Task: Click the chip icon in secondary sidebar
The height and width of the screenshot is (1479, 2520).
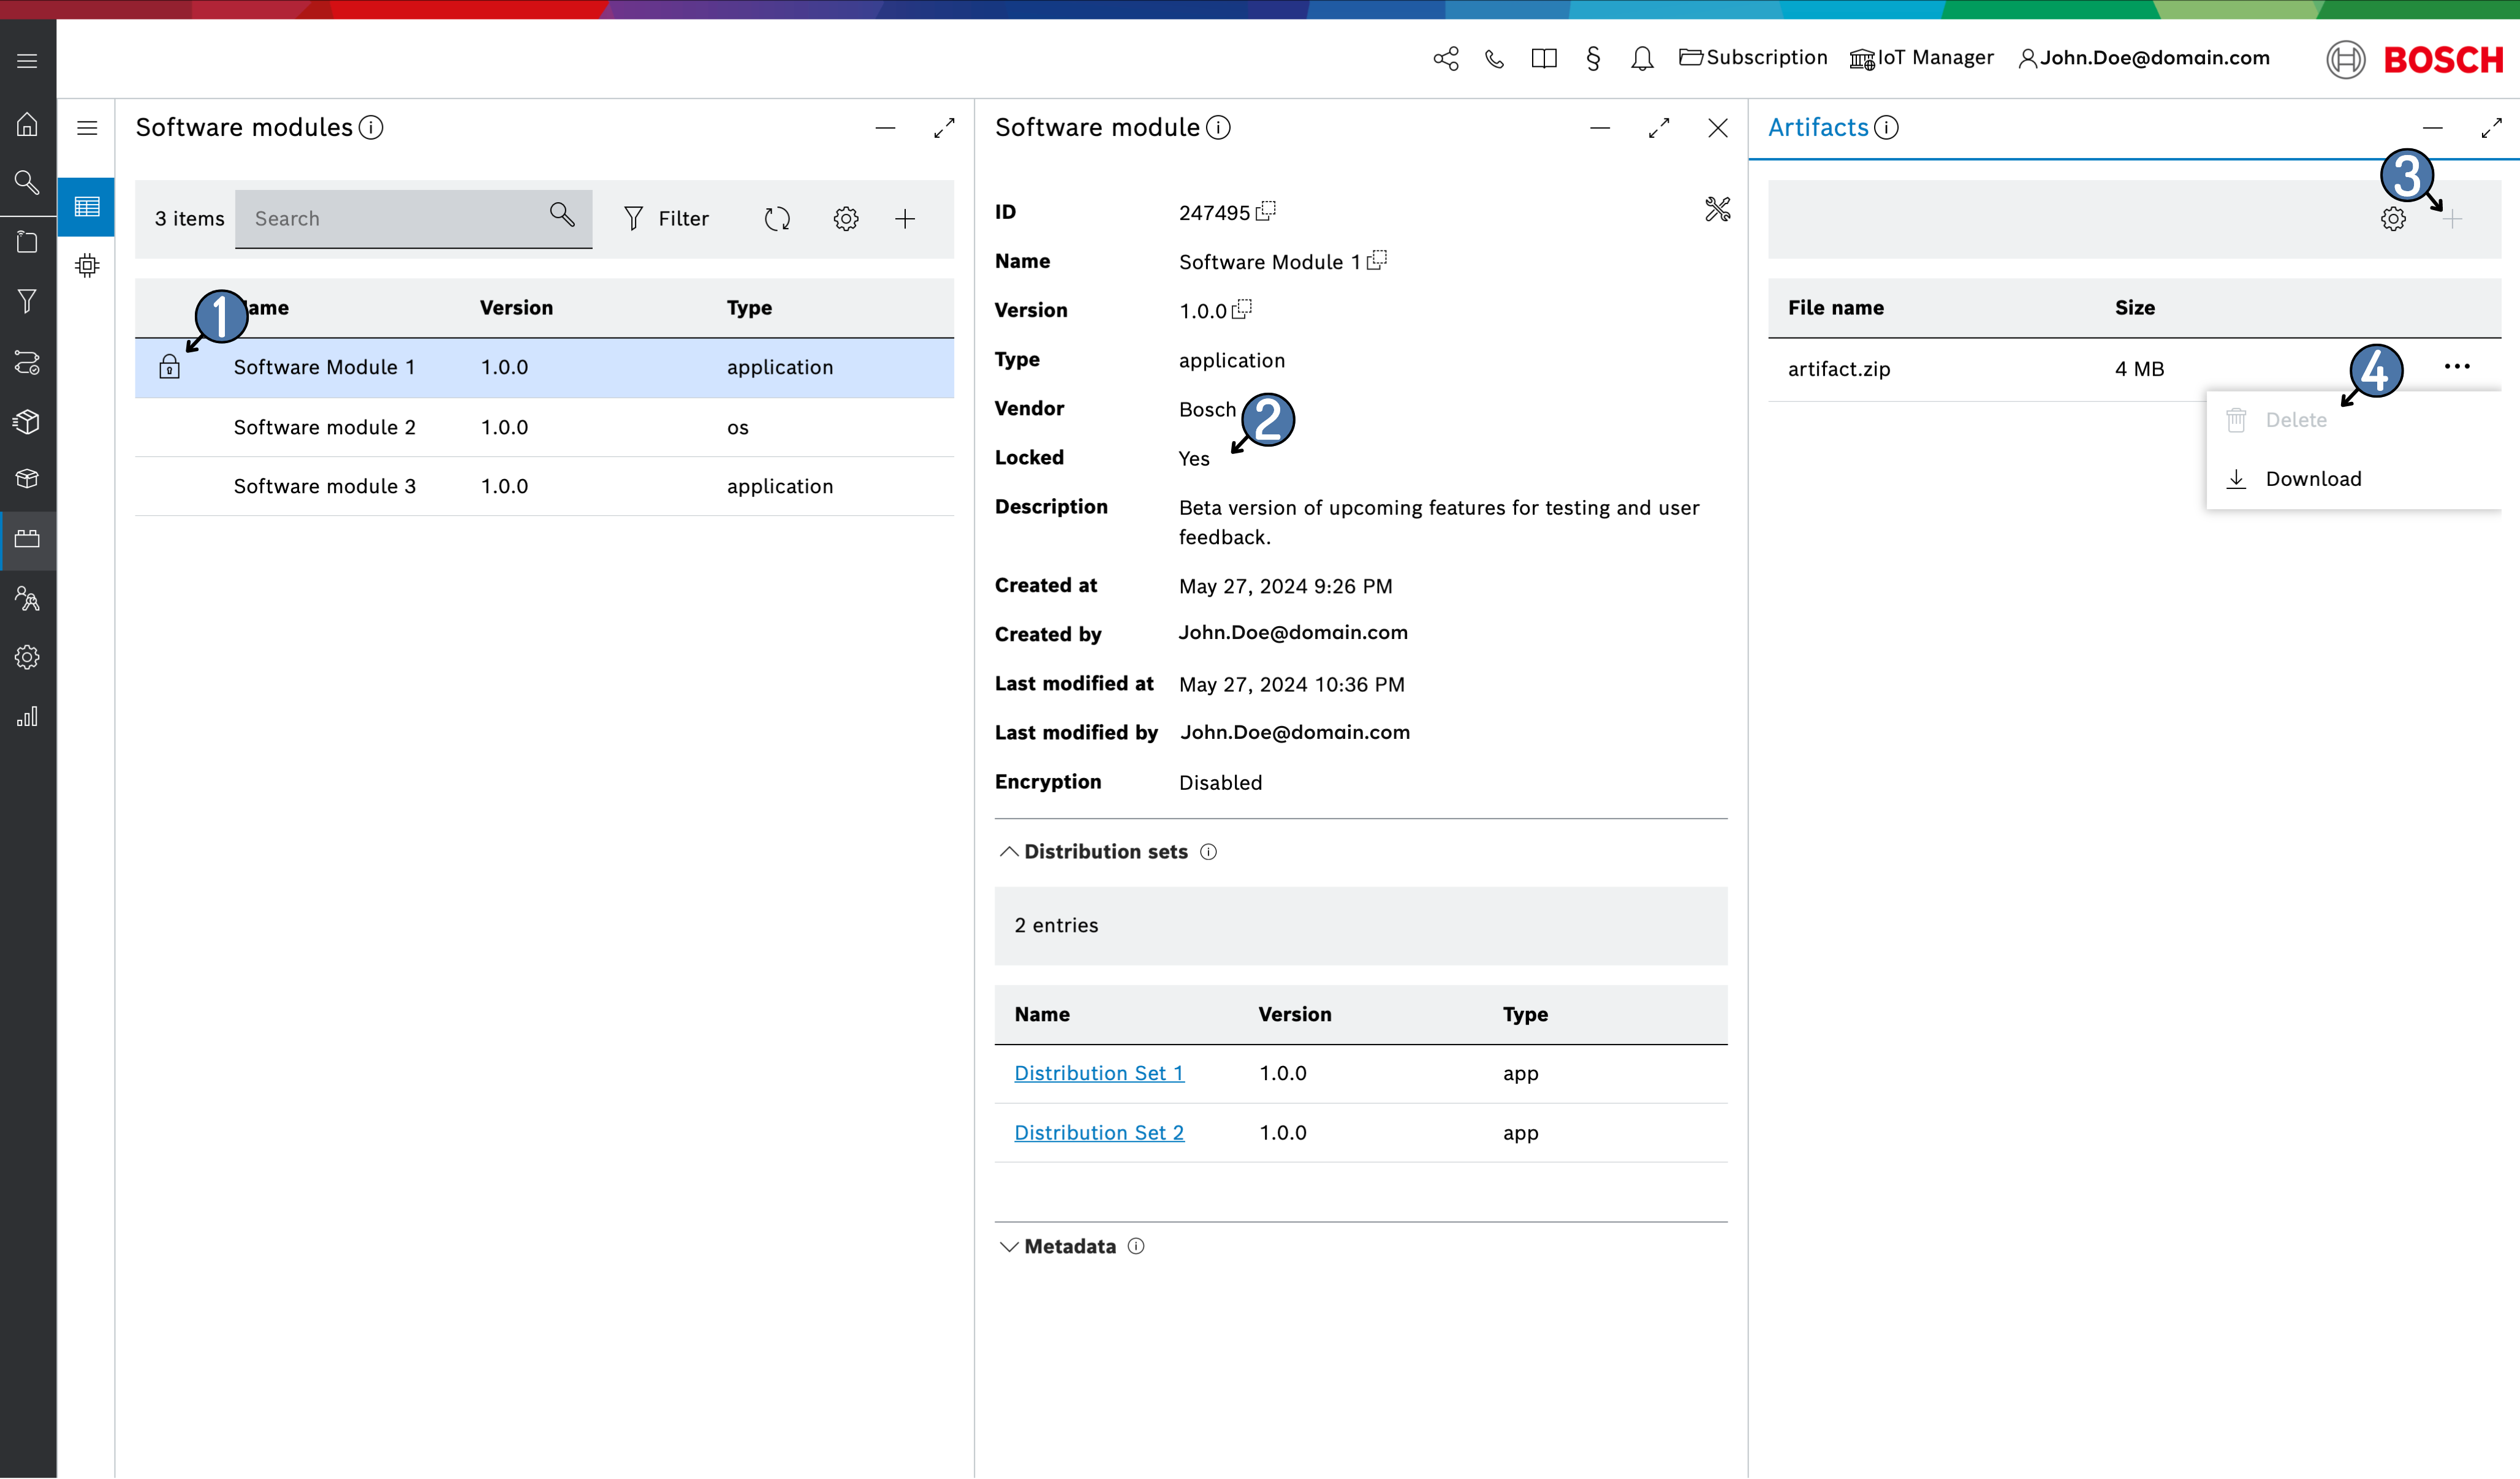Action: click(x=87, y=266)
